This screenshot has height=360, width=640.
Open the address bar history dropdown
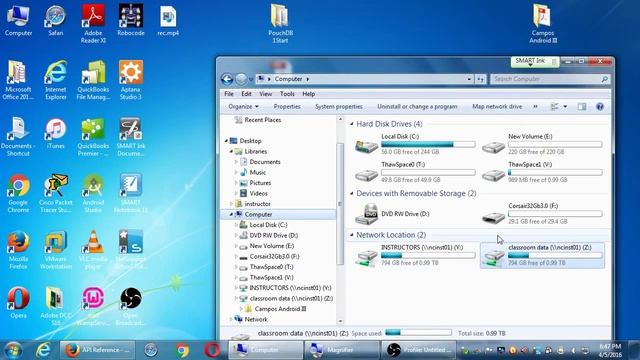pos(469,79)
